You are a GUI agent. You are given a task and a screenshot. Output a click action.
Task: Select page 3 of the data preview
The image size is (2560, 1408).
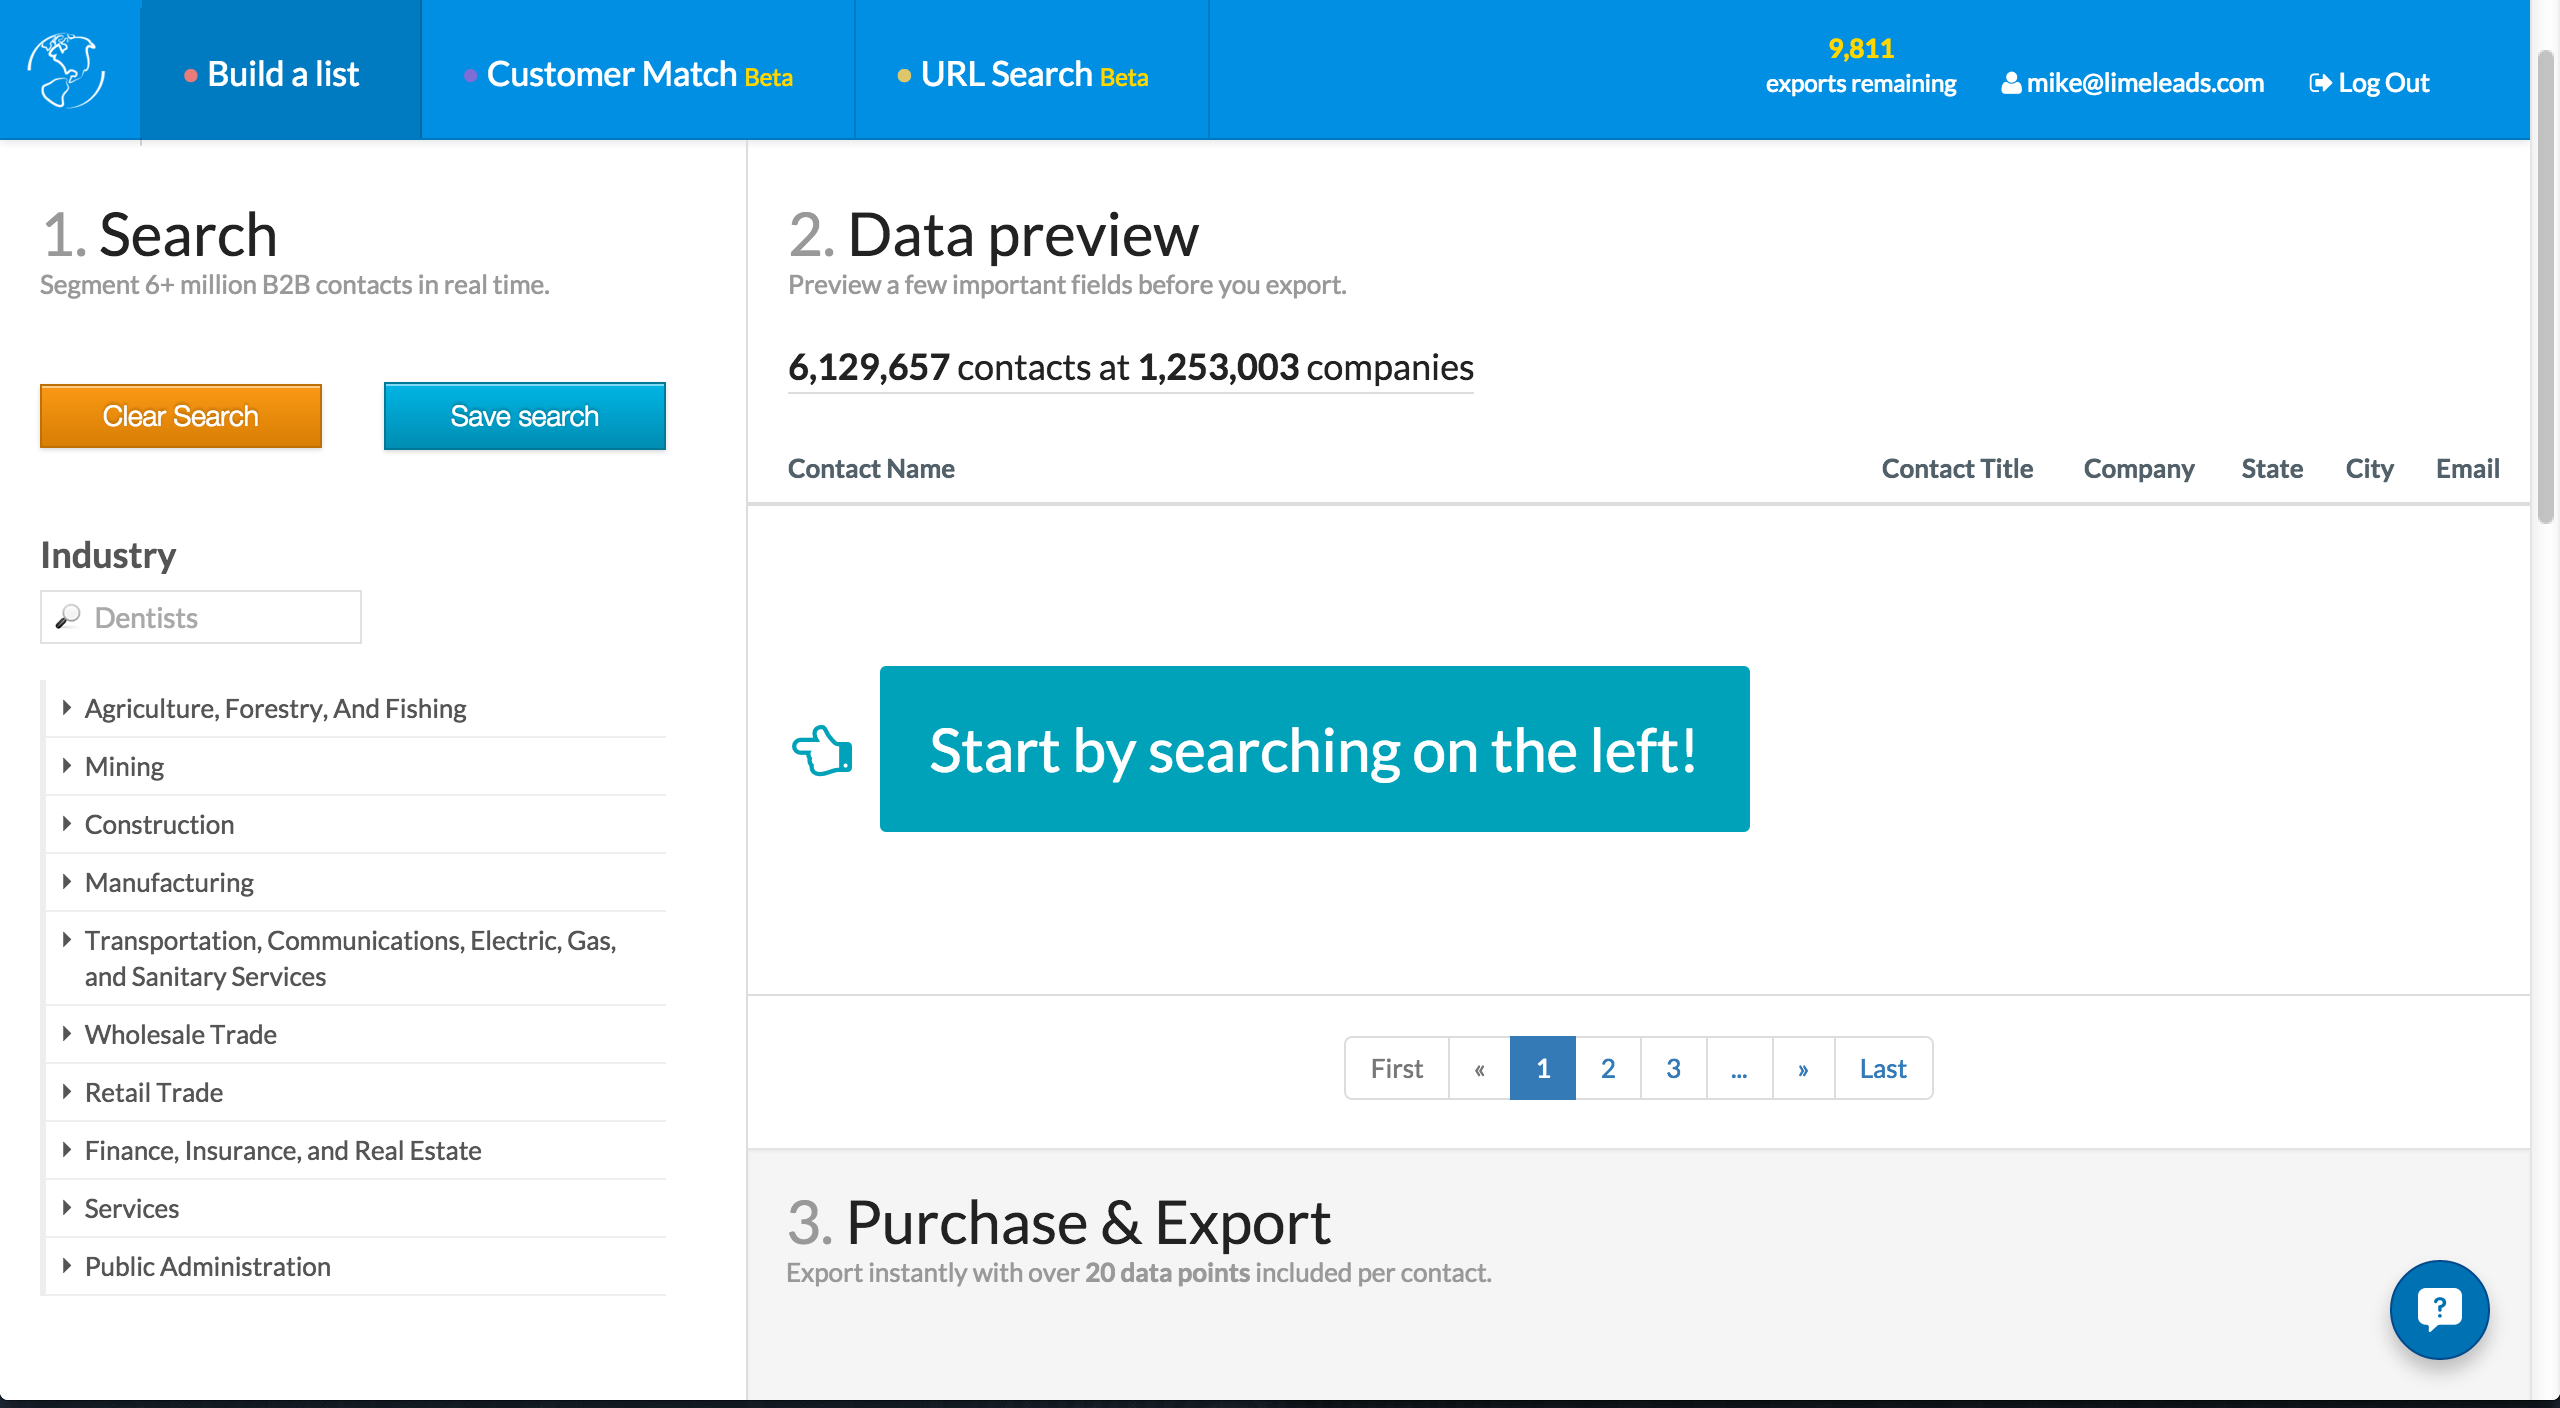[1673, 1068]
